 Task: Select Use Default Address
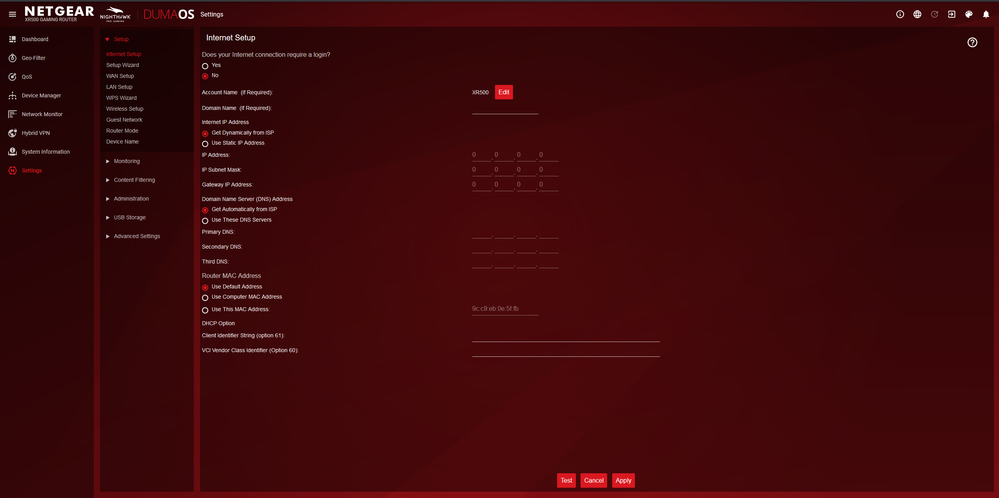[205, 287]
